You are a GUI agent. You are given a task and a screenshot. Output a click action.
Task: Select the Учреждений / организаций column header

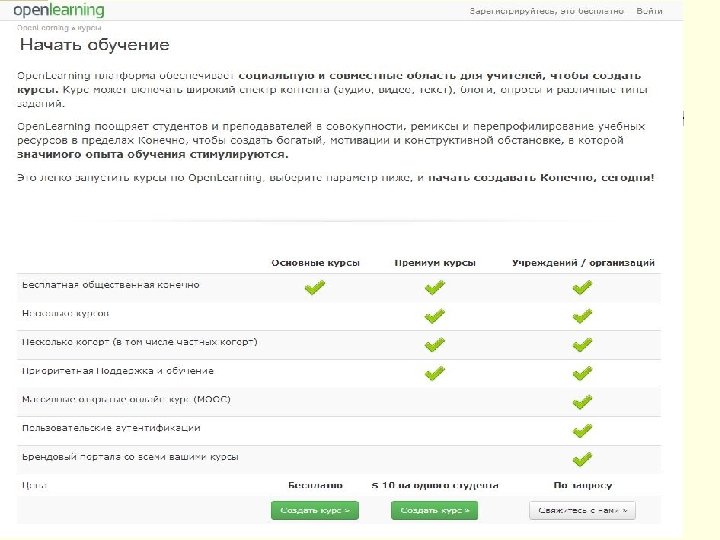coord(583,263)
